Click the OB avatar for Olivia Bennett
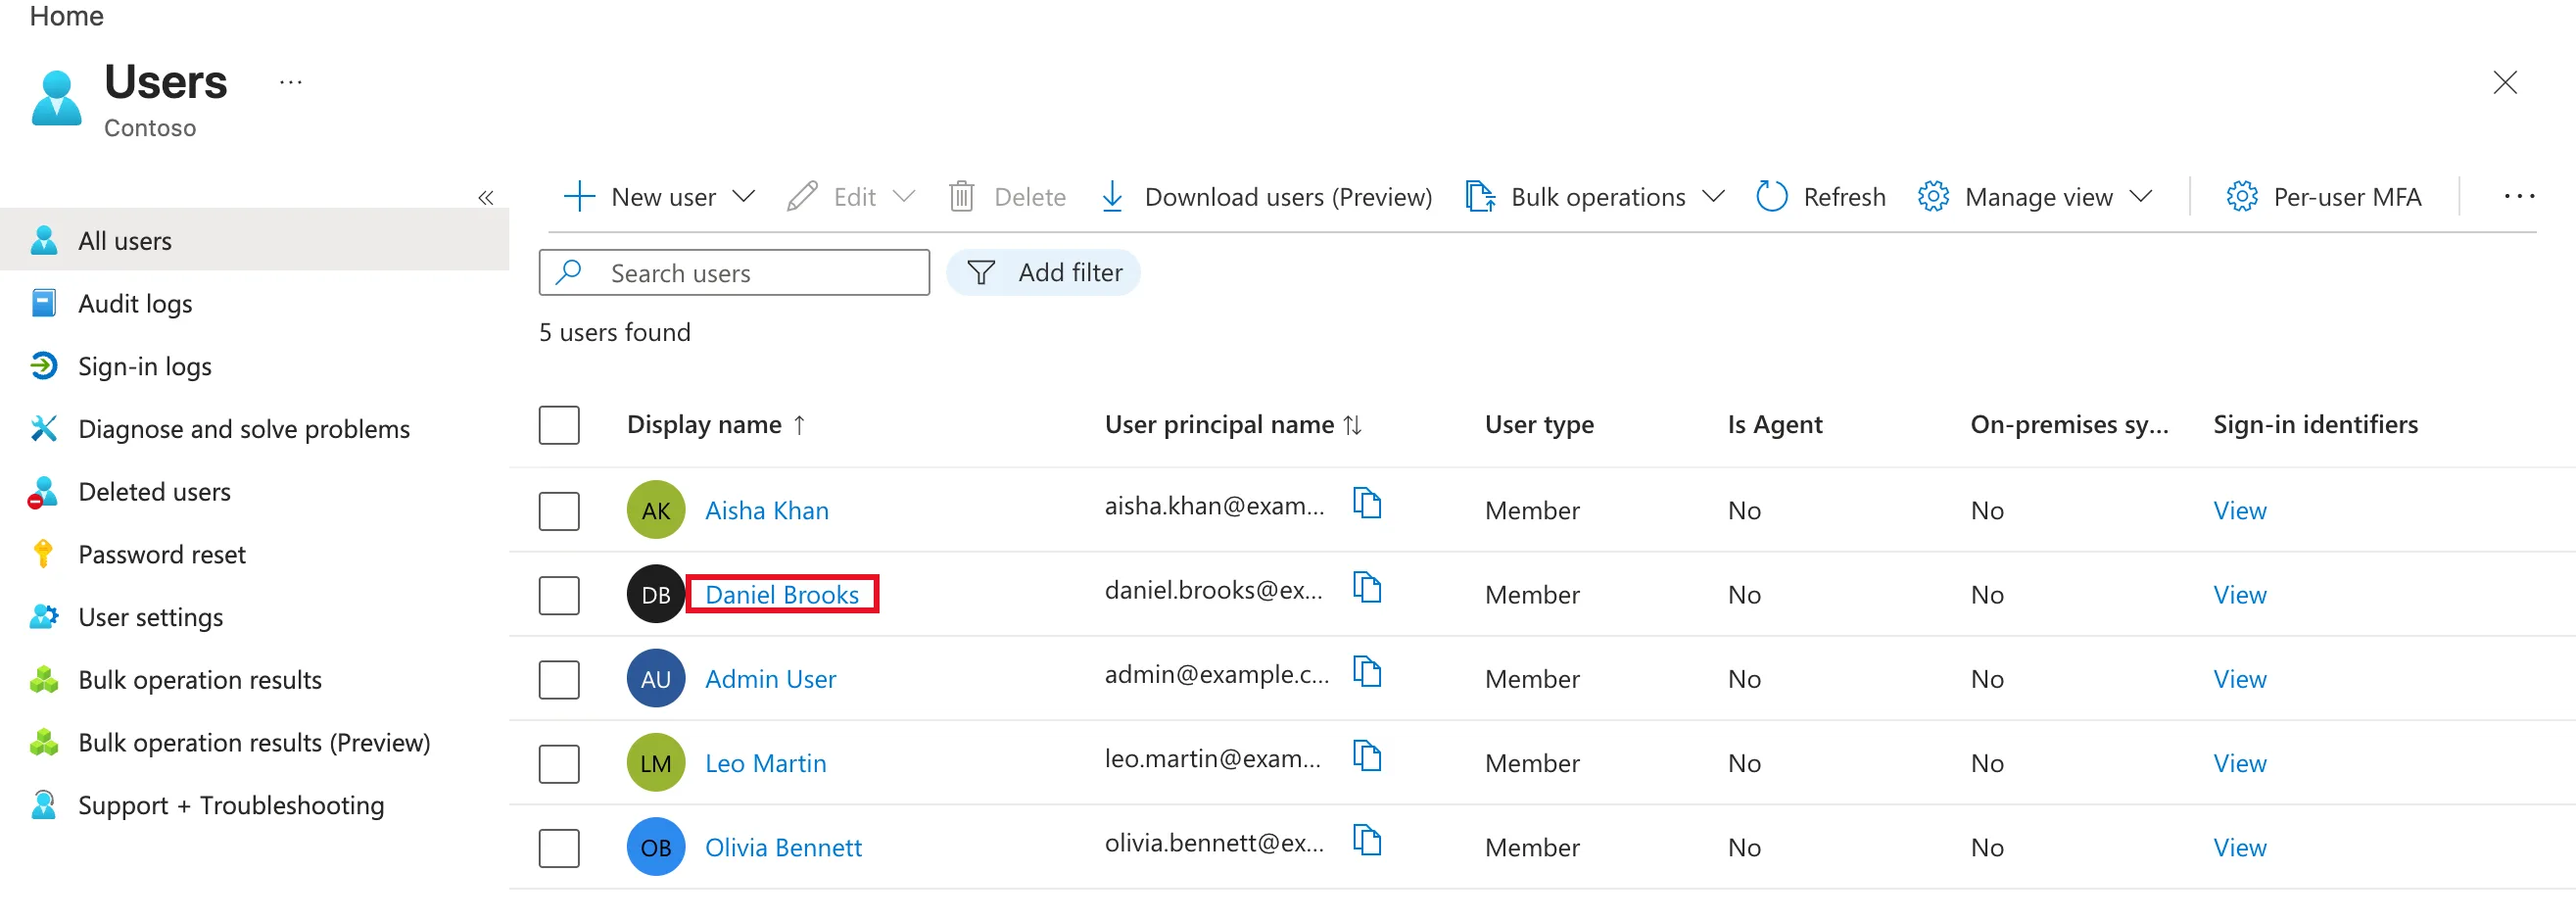2576x921 pixels. click(656, 847)
